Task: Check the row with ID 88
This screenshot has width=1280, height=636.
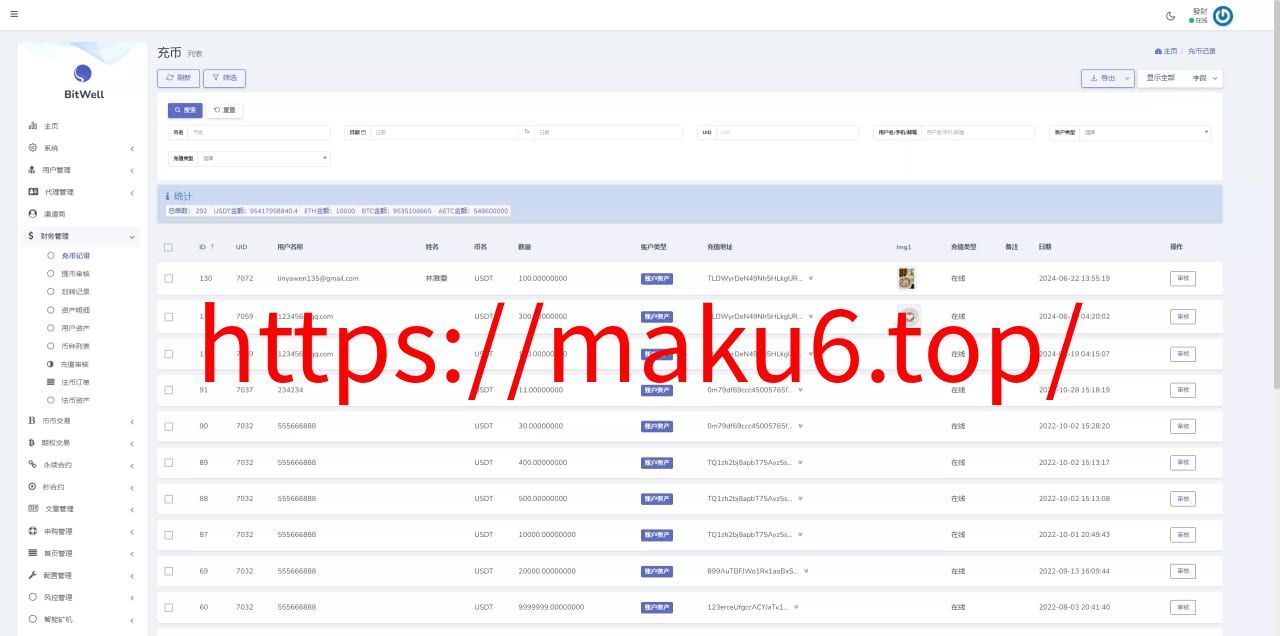Action: tap(169, 499)
